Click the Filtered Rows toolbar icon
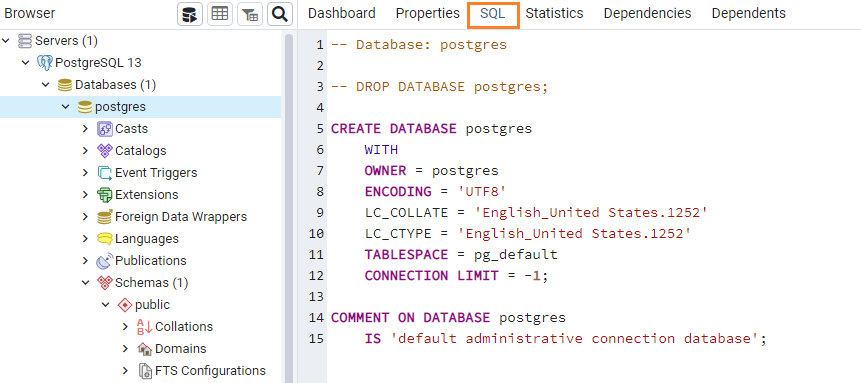The image size is (861, 383). pos(250,14)
